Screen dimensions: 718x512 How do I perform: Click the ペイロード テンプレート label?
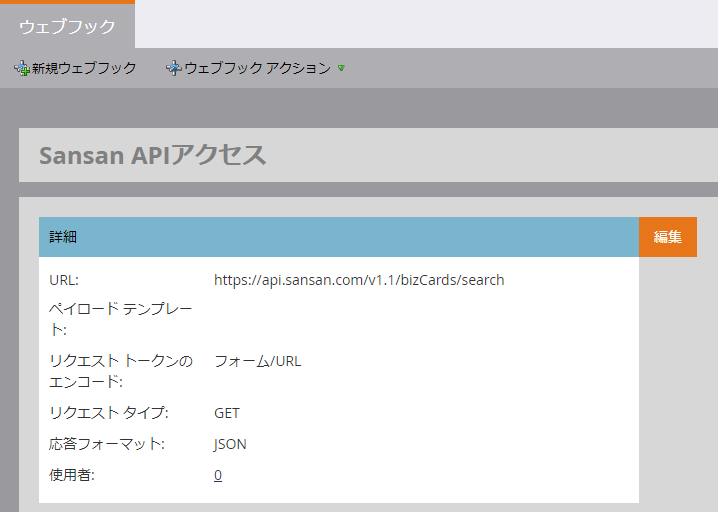click(x=120, y=319)
